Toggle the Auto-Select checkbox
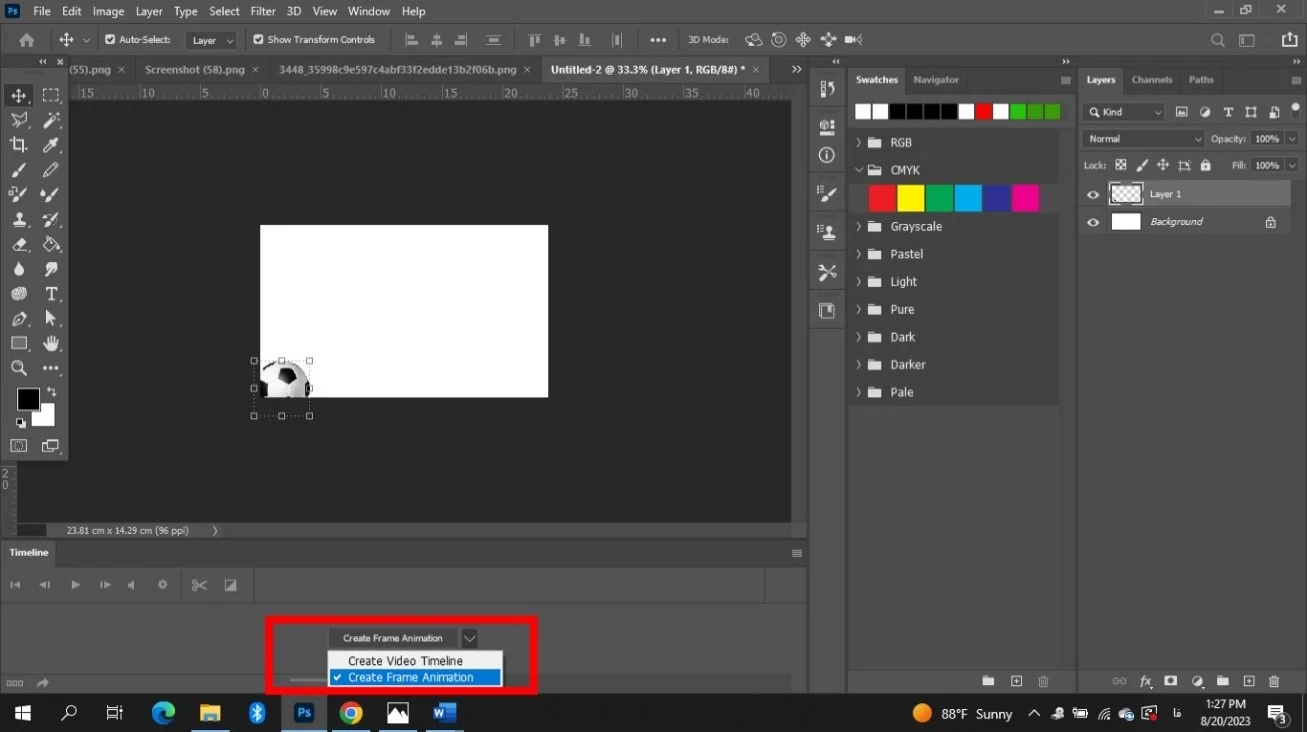 [110, 40]
